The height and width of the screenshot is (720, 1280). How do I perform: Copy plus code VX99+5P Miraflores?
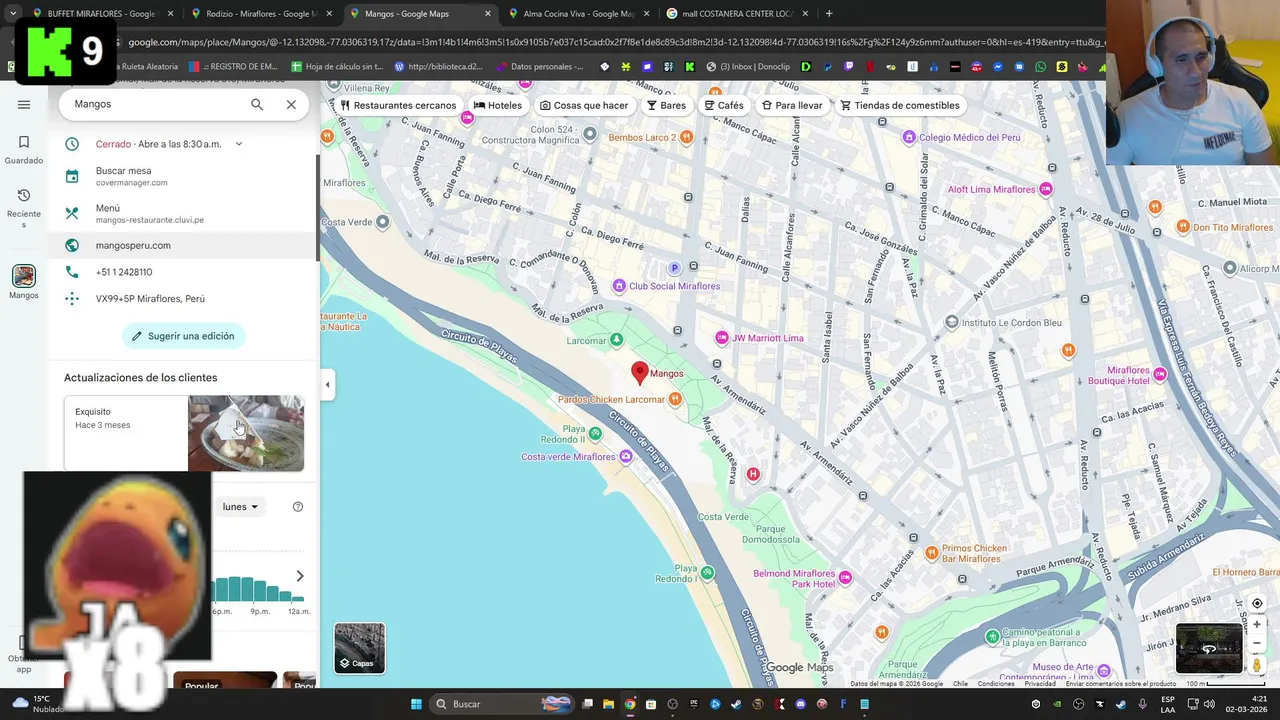click(x=184, y=299)
